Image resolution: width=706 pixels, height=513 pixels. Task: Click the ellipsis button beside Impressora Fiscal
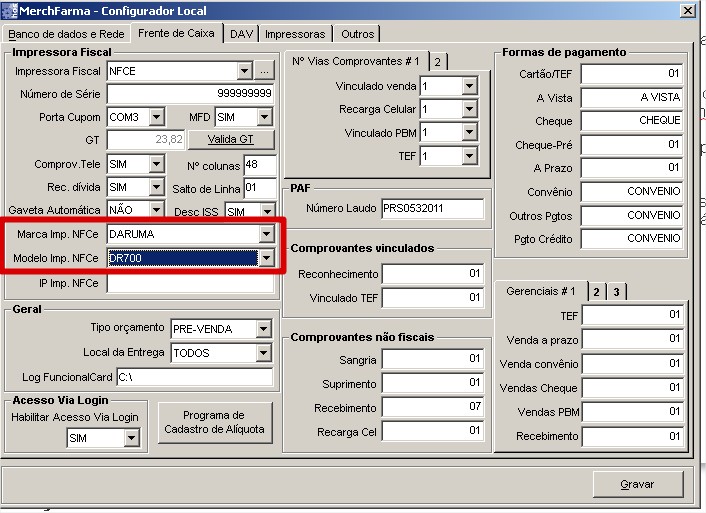[x=264, y=71]
